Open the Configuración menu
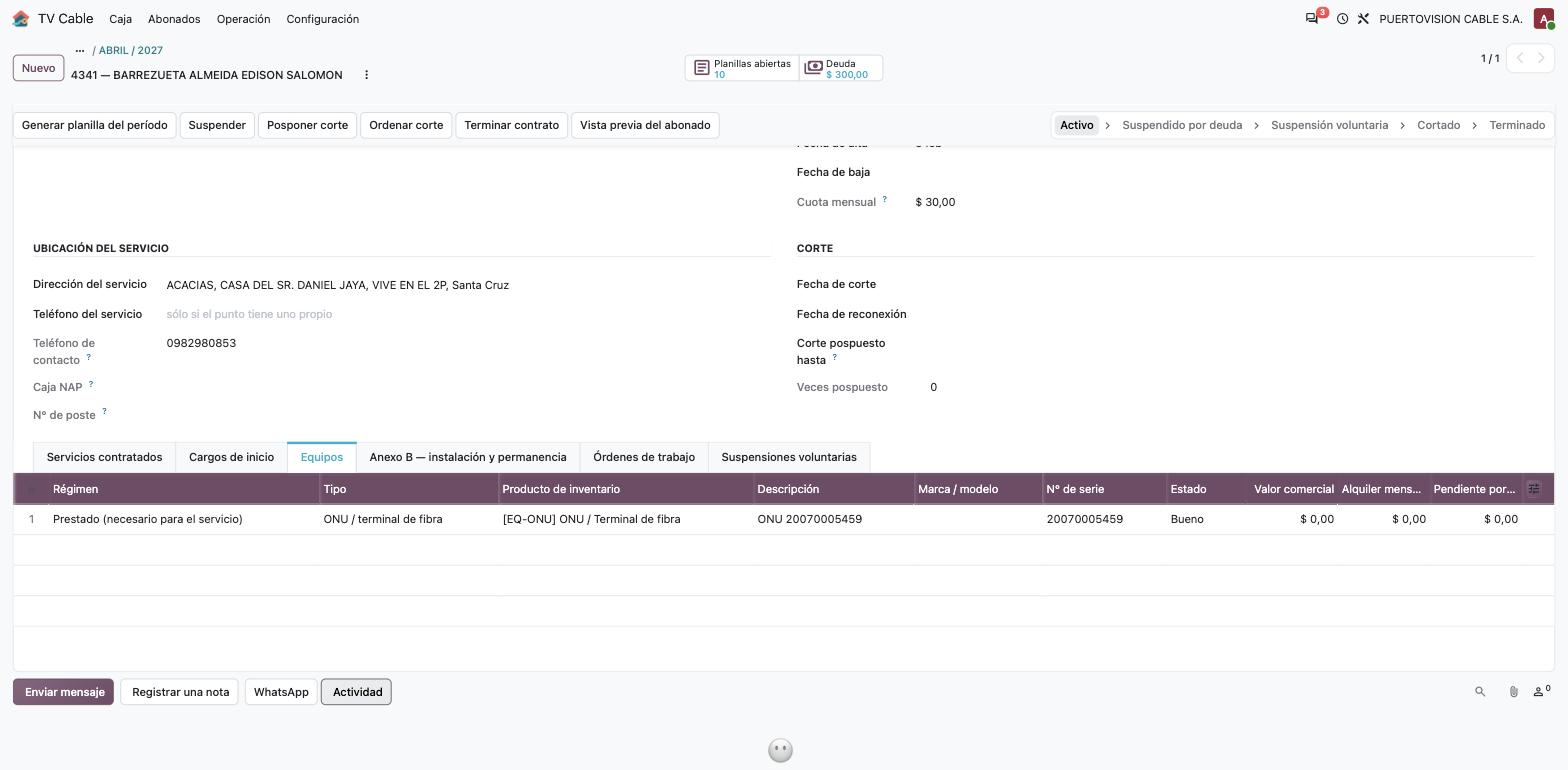The width and height of the screenshot is (1568, 770). click(322, 19)
